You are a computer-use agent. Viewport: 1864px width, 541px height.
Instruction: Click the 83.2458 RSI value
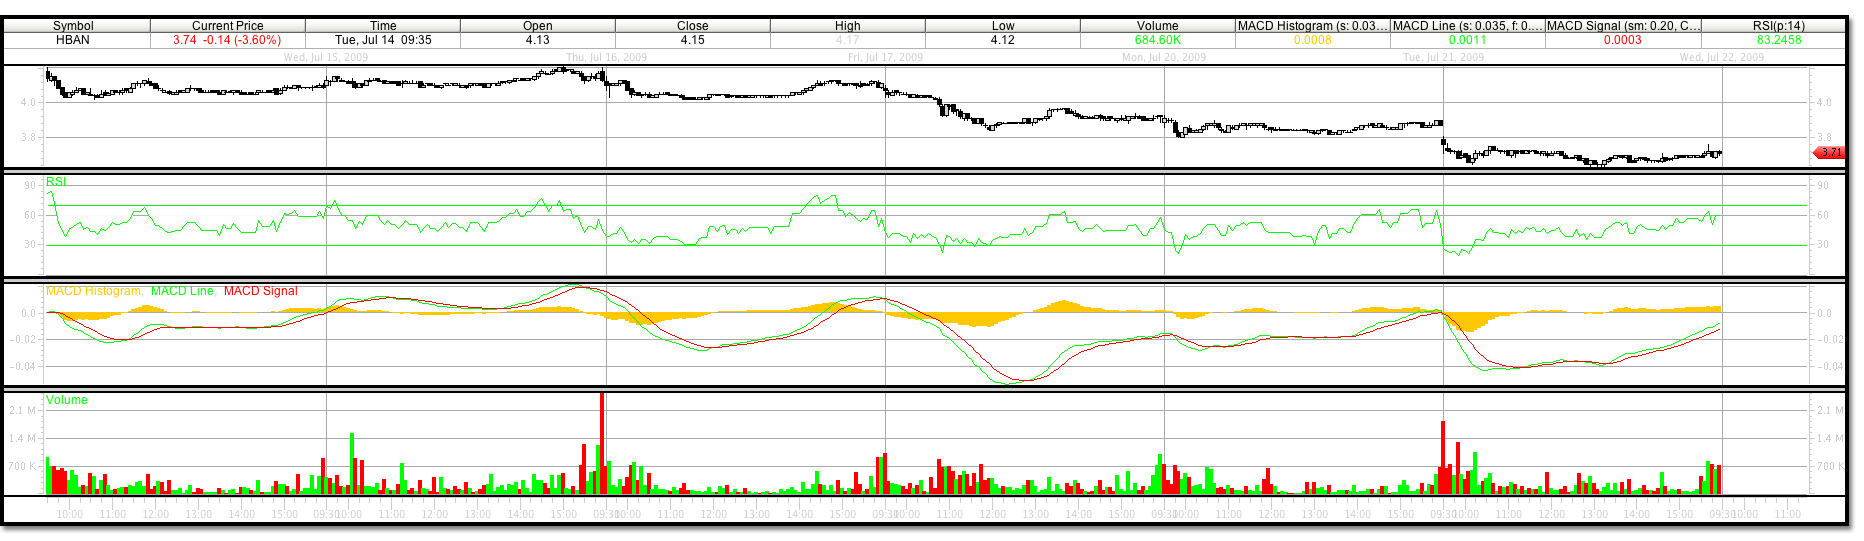1778,40
